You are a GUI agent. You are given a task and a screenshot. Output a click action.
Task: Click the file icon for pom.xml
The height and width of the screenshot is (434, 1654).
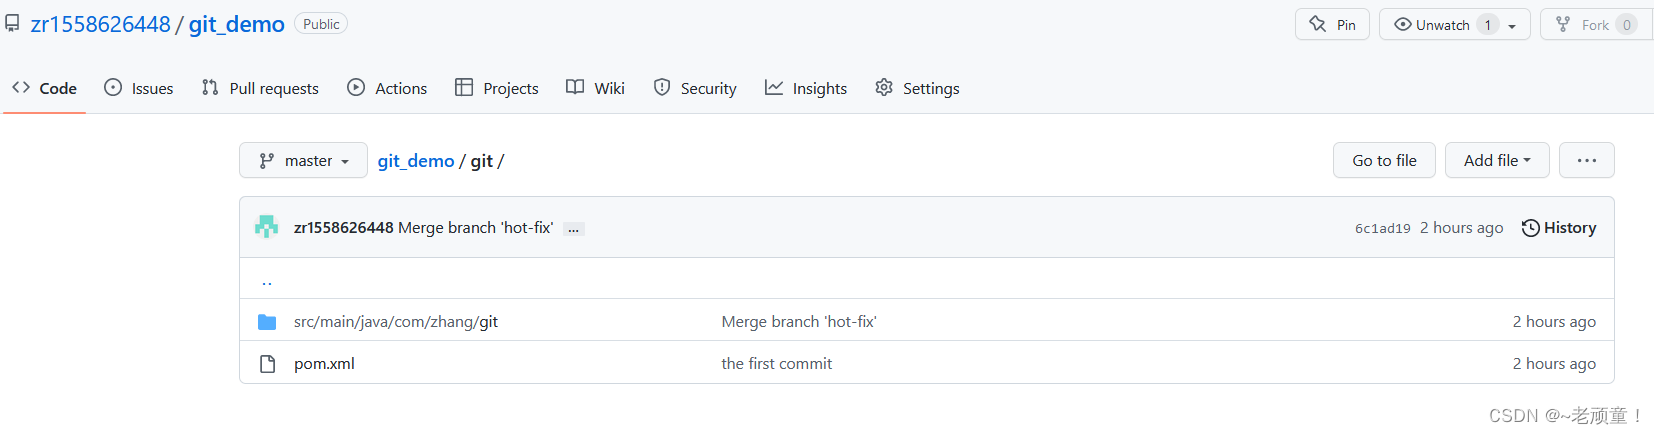(x=267, y=364)
